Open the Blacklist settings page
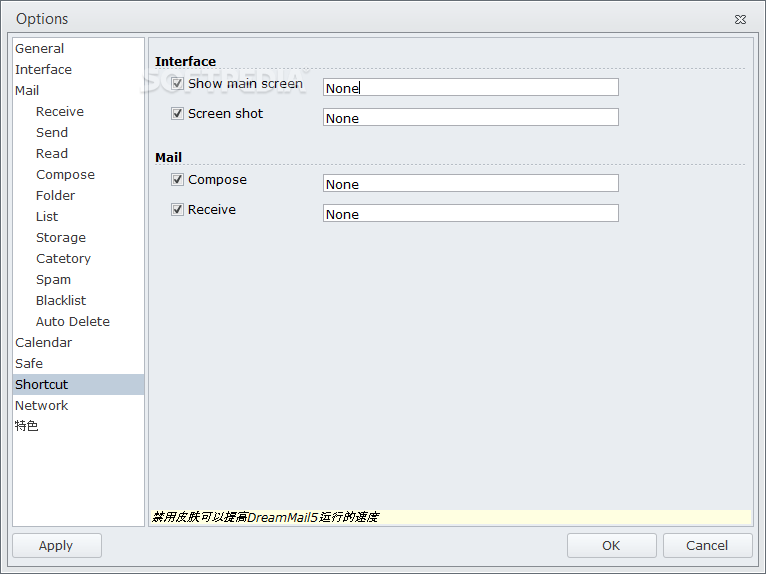The width and height of the screenshot is (766, 574). tap(61, 301)
